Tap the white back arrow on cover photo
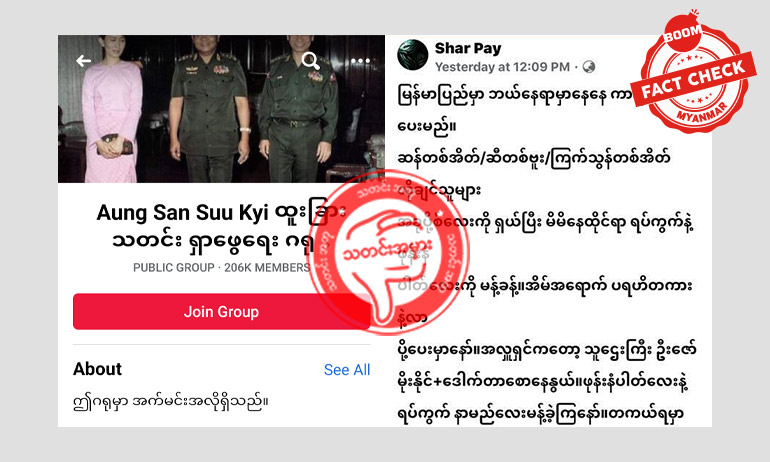770x462 pixels. coord(83,61)
